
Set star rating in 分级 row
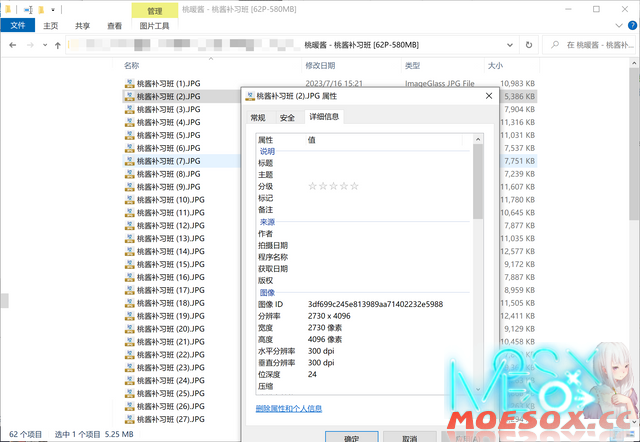click(x=333, y=187)
